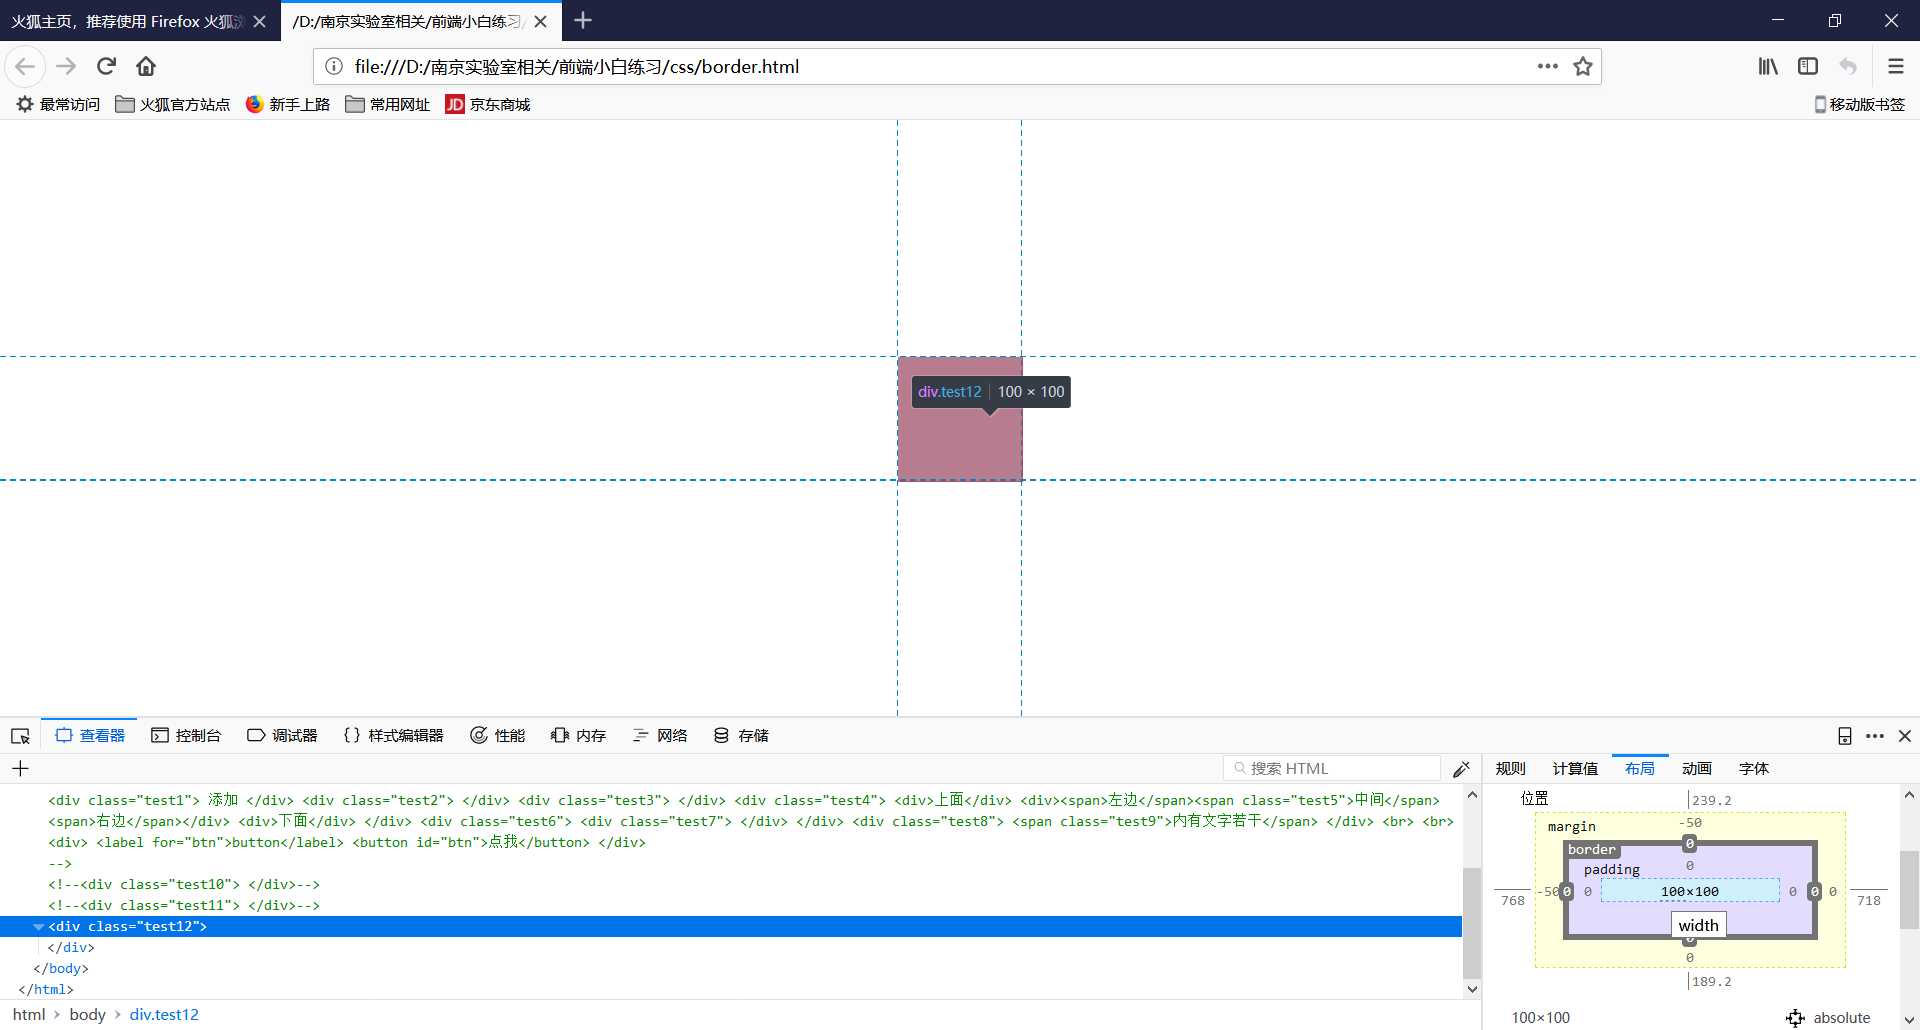Switch to the 内存 memory tab
The image size is (1920, 1030).
(x=578, y=735)
